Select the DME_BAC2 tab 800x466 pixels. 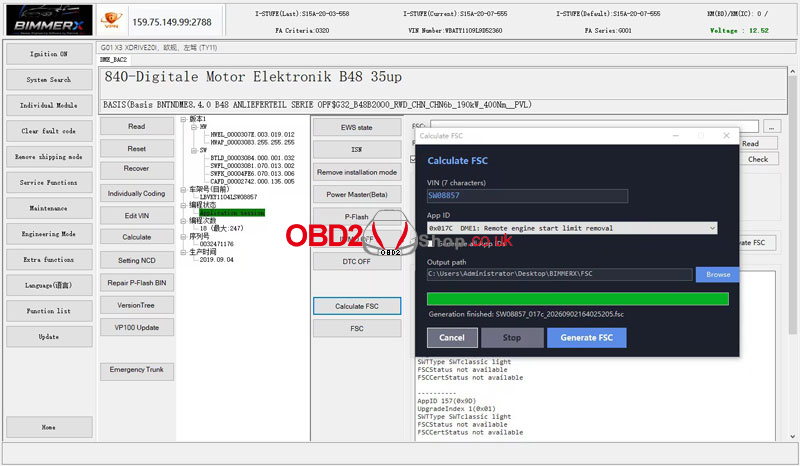click(x=113, y=60)
